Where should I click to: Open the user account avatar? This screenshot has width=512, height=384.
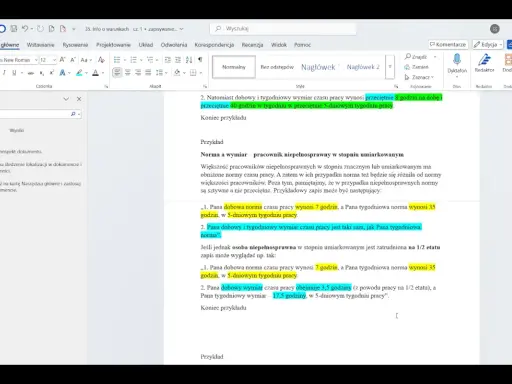(495, 29)
